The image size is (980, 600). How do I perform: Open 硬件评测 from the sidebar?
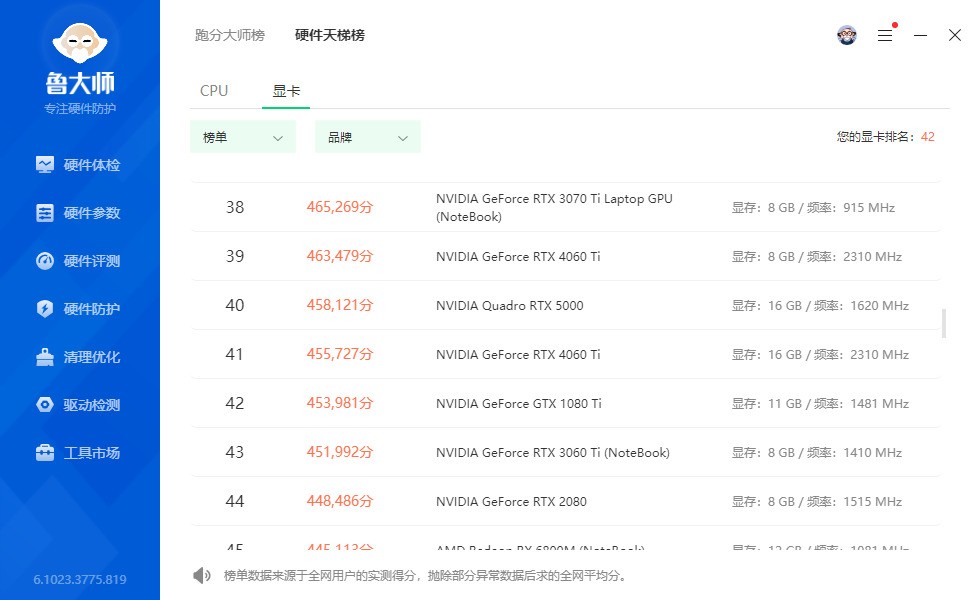pyautogui.click(x=78, y=261)
